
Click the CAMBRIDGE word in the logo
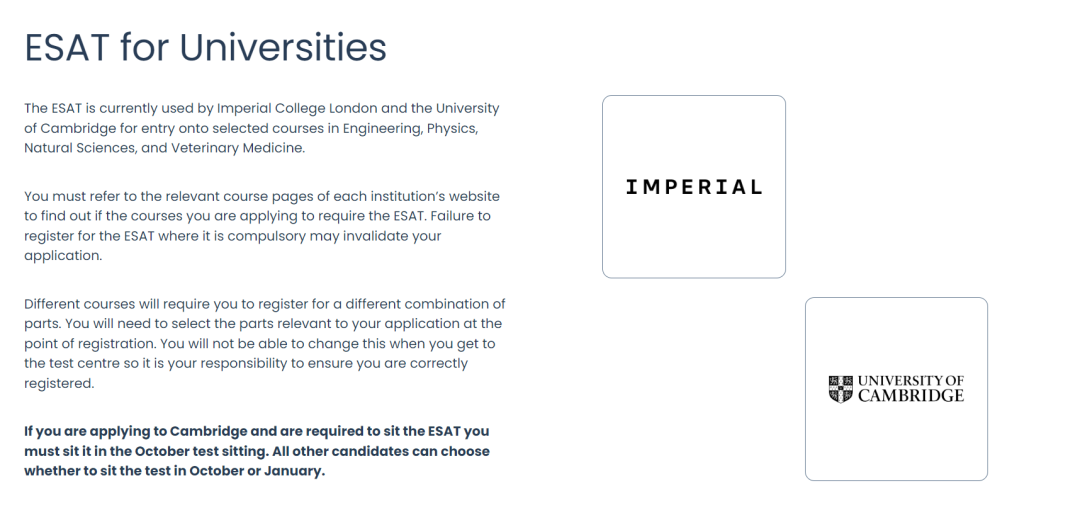click(911, 395)
